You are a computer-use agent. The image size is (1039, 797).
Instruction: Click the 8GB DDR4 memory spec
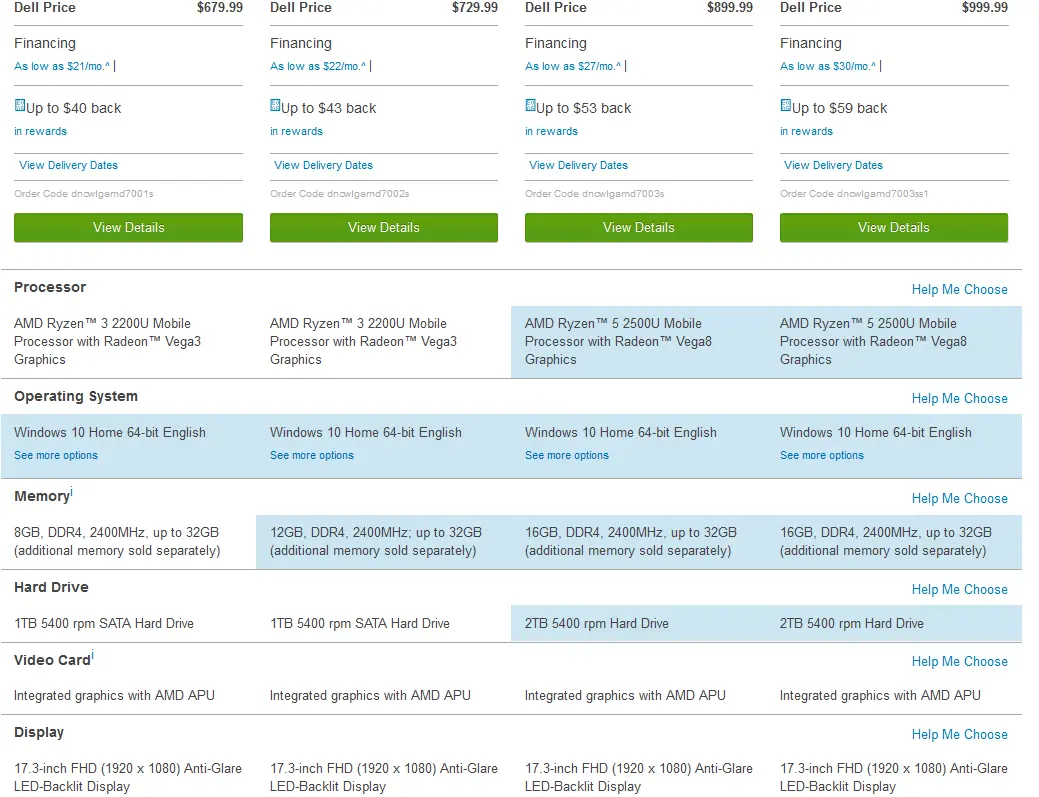click(117, 541)
